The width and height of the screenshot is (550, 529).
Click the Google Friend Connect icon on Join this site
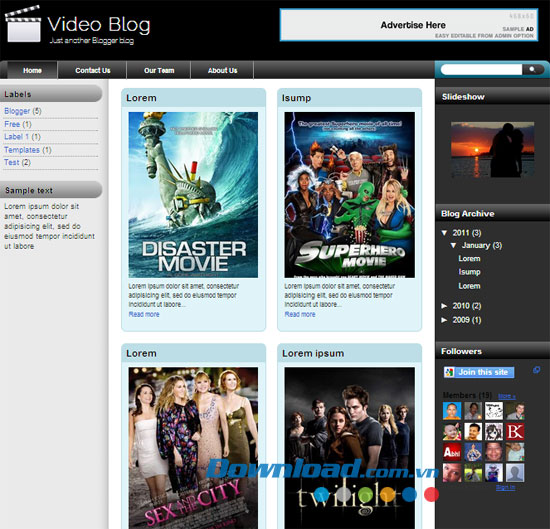449,372
